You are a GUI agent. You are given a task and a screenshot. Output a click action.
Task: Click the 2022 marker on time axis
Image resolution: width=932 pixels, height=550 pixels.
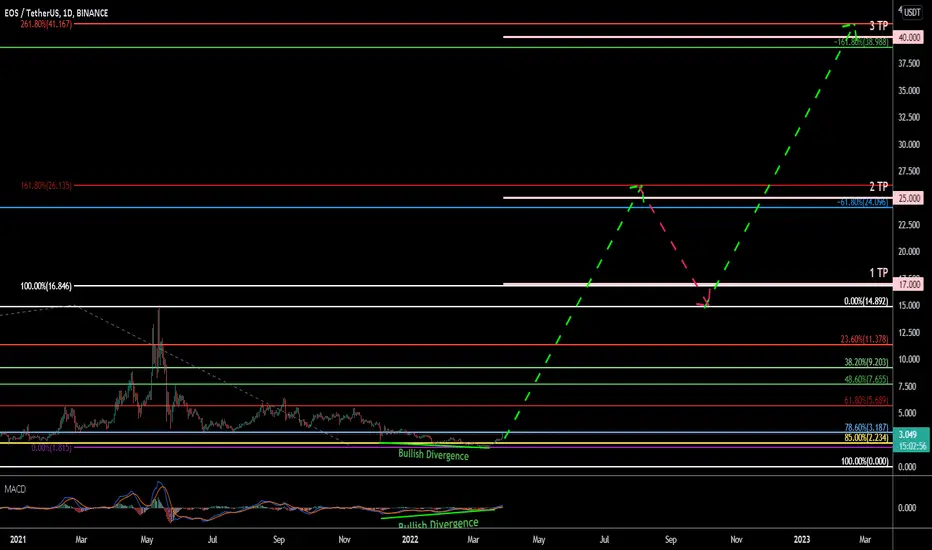[410, 539]
